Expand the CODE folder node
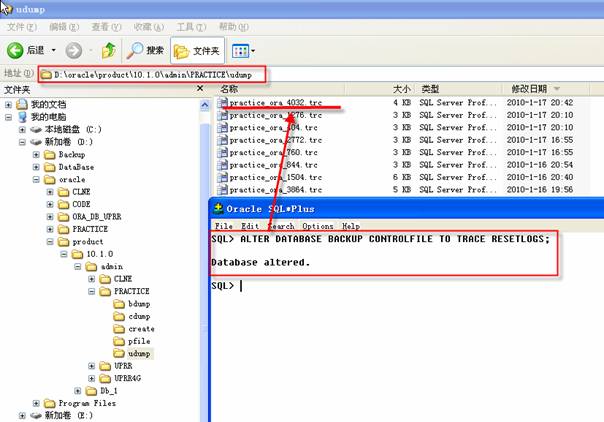Image resolution: width=604 pixels, height=422 pixels. (50, 204)
